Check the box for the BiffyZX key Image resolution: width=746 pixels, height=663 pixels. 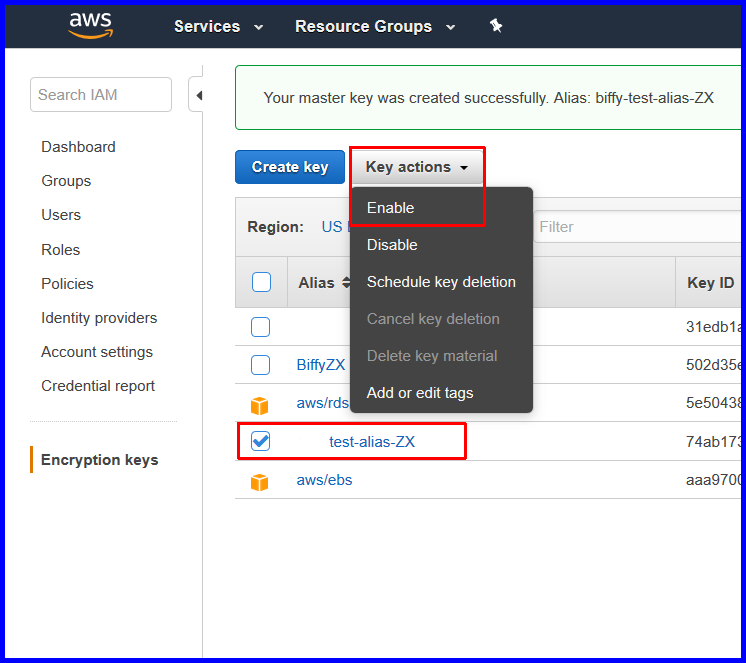point(260,365)
